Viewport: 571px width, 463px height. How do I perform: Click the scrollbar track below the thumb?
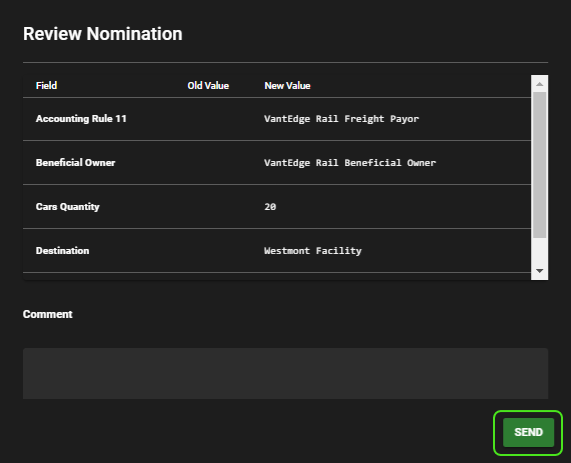tap(540, 250)
